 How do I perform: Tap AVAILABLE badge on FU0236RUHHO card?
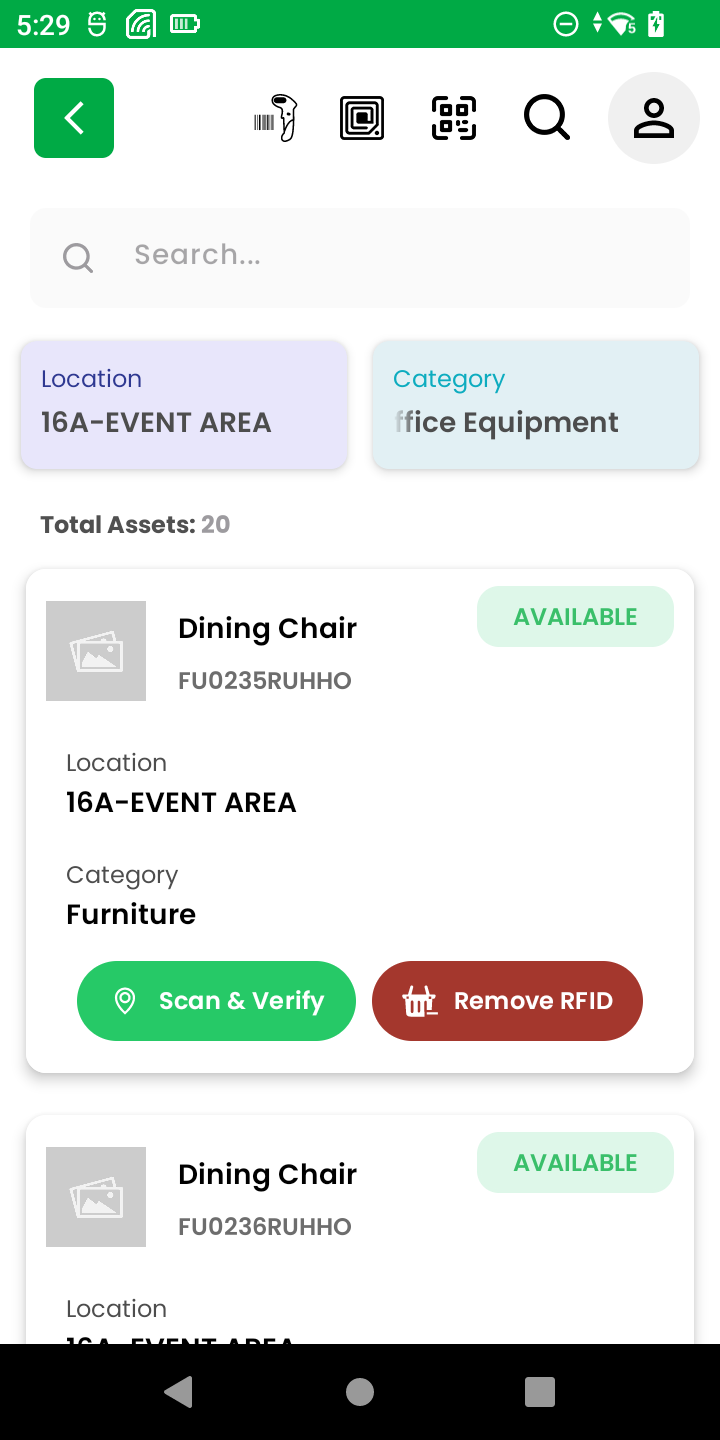tap(575, 1163)
